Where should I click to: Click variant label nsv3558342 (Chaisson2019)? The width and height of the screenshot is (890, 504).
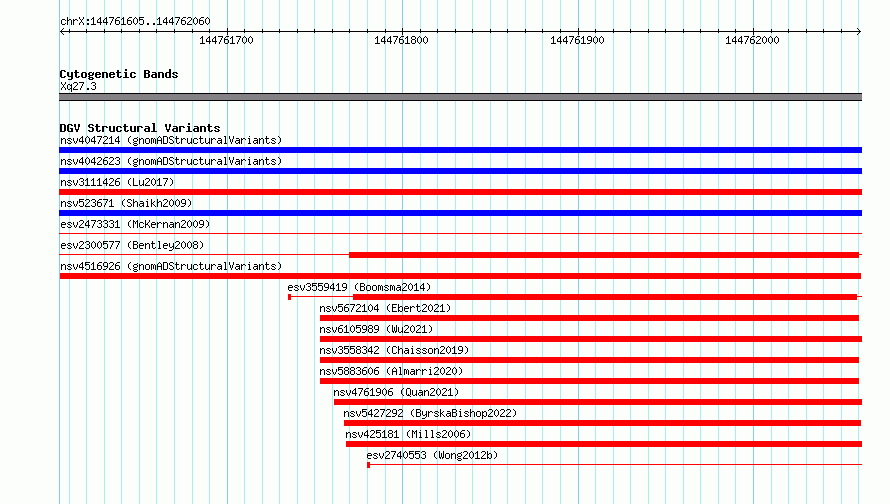point(394,350)
